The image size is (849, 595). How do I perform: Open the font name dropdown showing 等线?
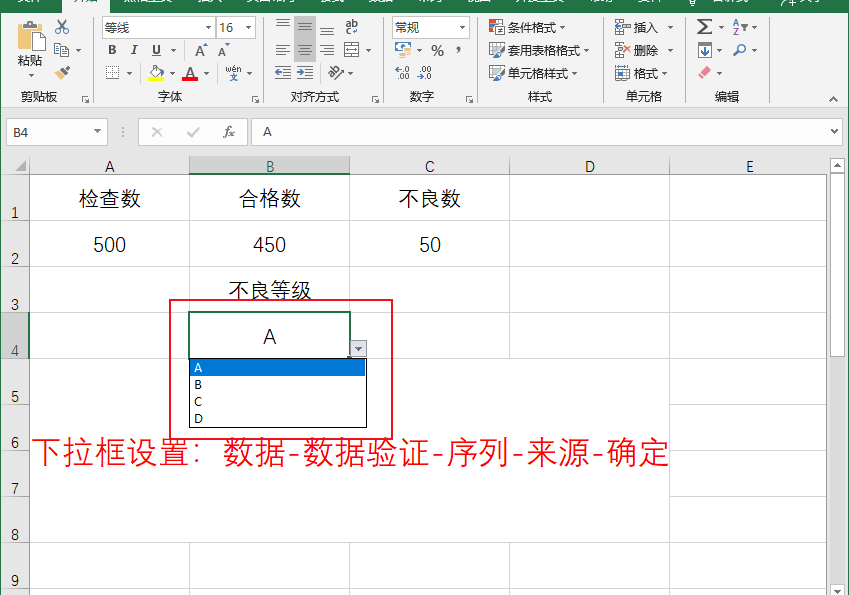155,27
